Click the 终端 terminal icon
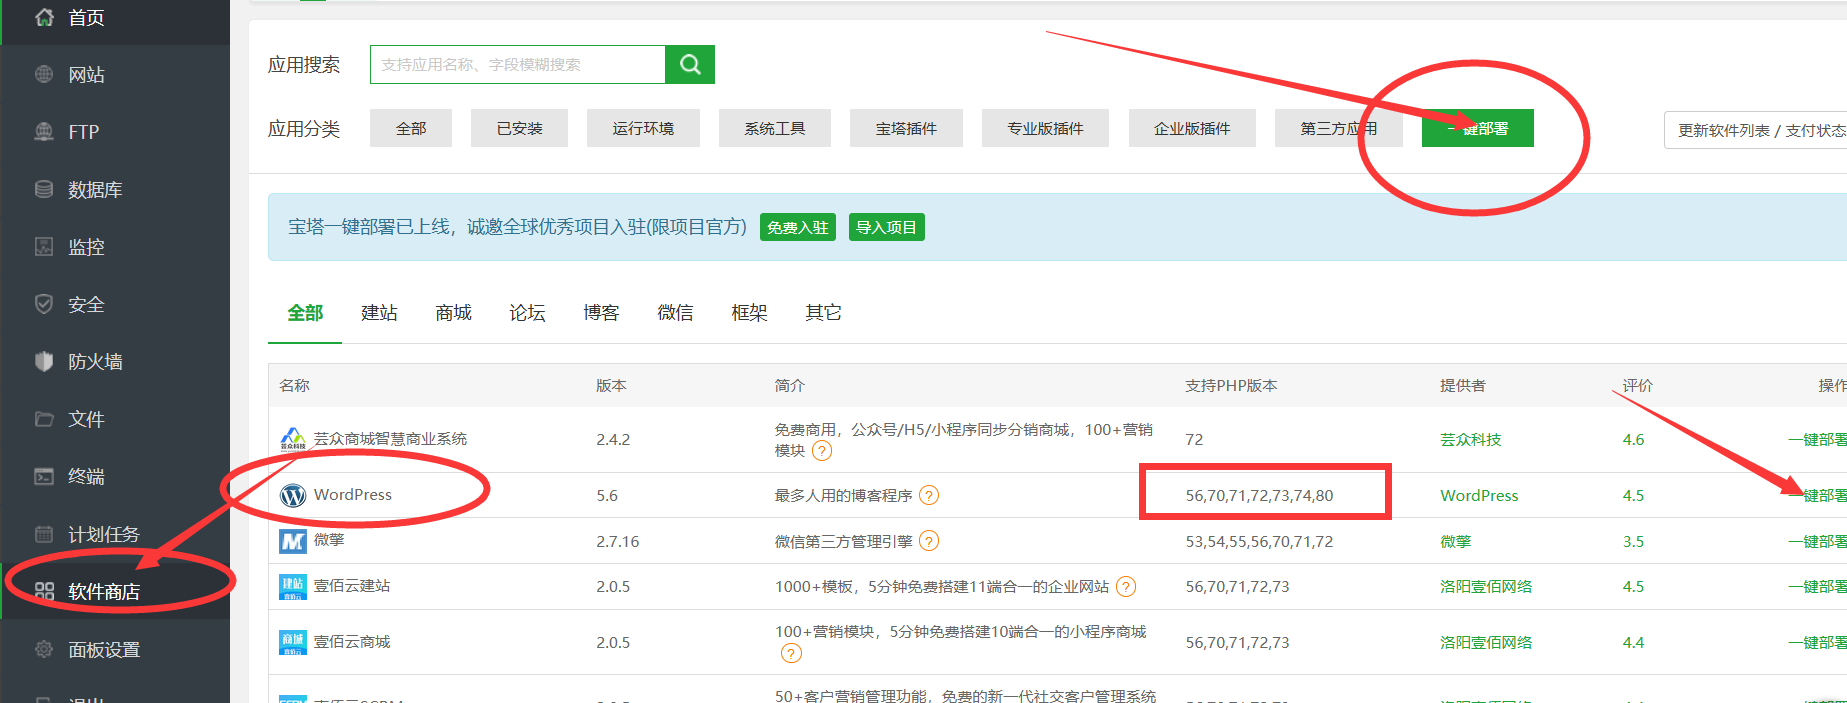 pyautogui.click(x=44, y=476)
